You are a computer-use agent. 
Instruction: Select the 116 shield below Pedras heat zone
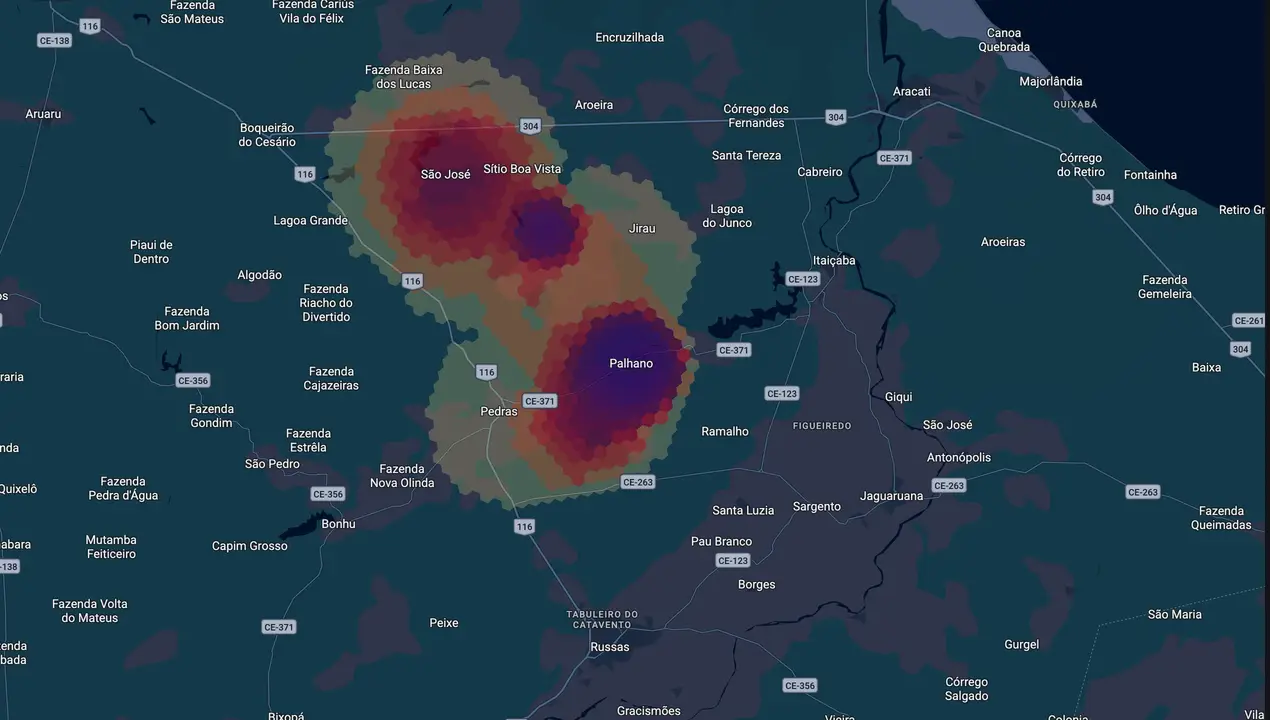pos(524,526)
